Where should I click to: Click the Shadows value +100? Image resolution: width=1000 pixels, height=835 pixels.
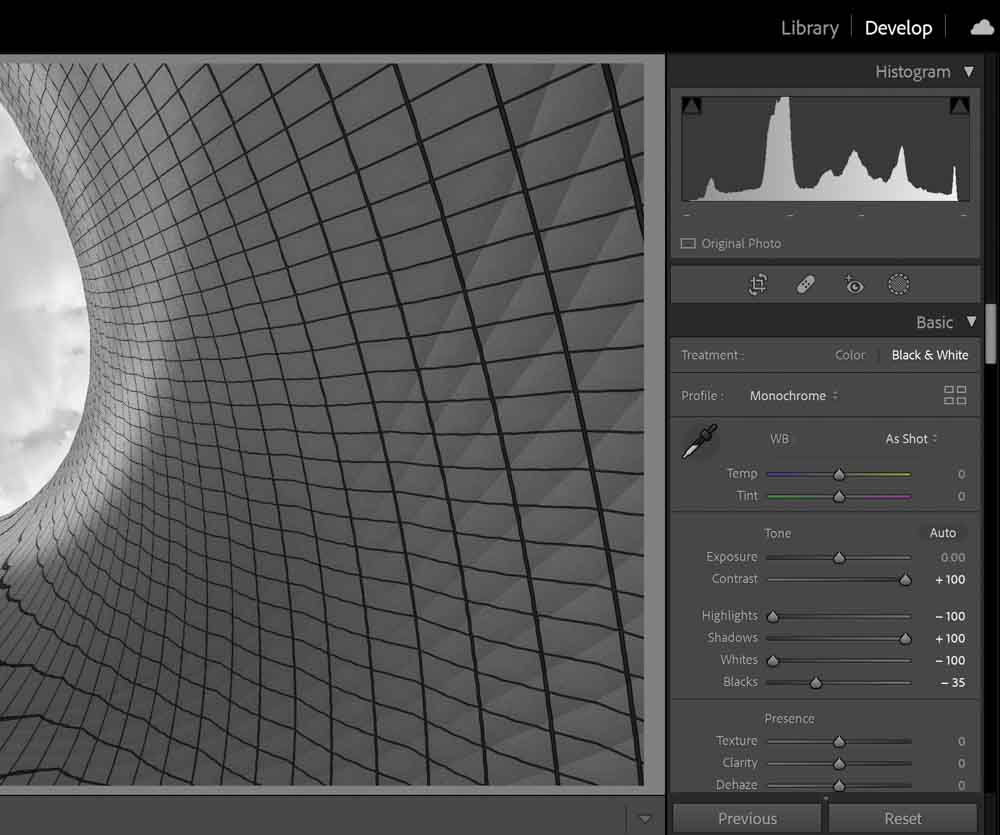coord(950,639)
